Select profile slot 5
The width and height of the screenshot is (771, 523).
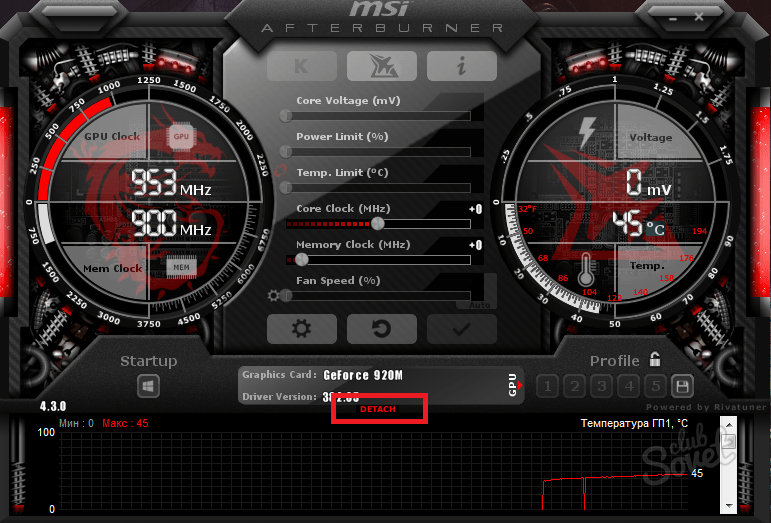tap(655, 386)
